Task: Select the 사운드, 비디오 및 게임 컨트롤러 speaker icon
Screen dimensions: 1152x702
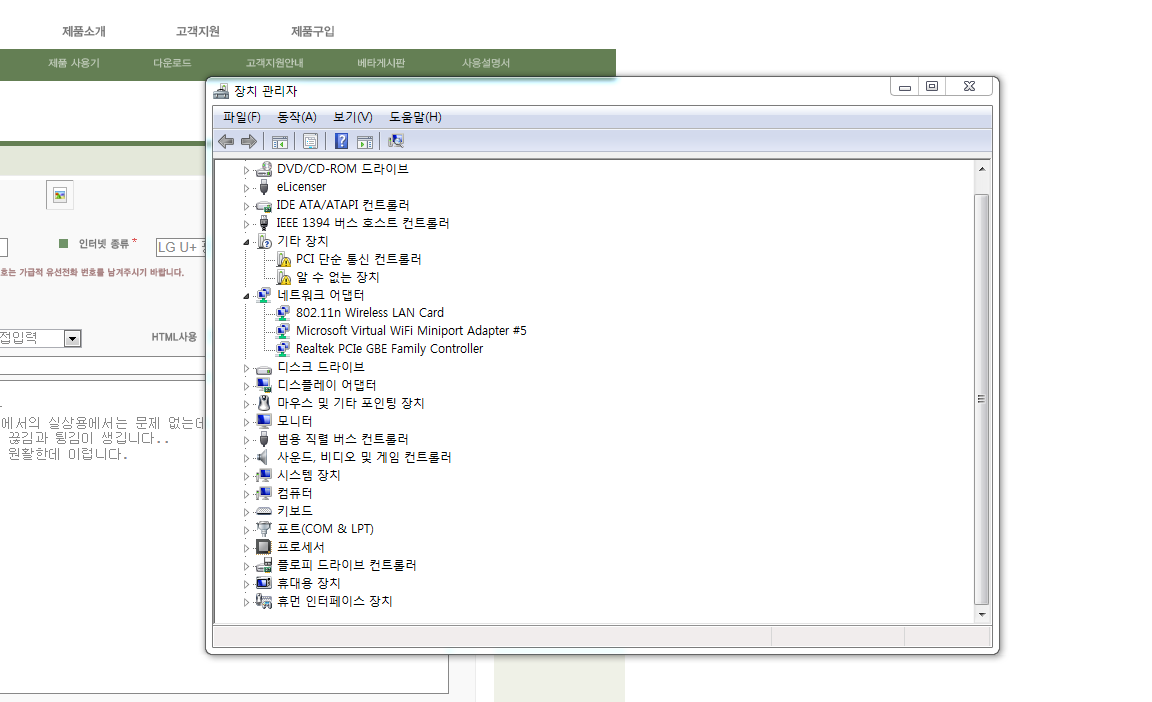Action: [262, 457]
